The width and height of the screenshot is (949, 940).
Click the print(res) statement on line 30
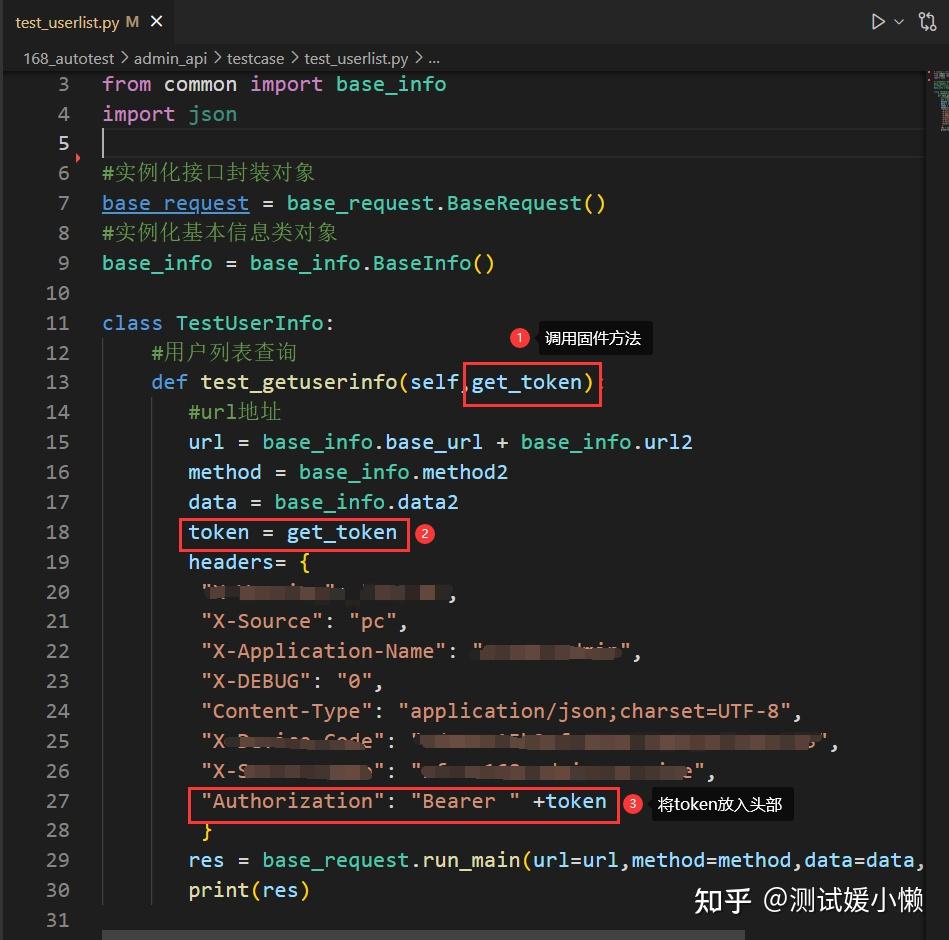(249, 890)
